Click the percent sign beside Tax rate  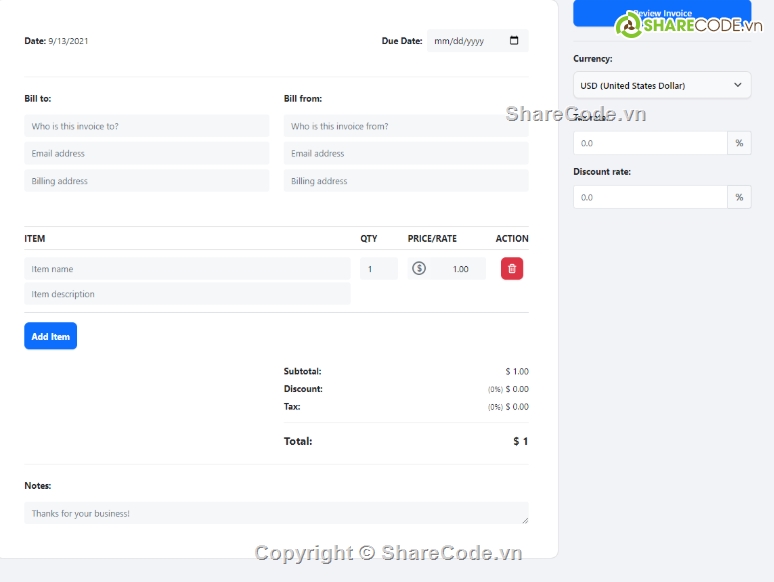(x=739, y=143)
